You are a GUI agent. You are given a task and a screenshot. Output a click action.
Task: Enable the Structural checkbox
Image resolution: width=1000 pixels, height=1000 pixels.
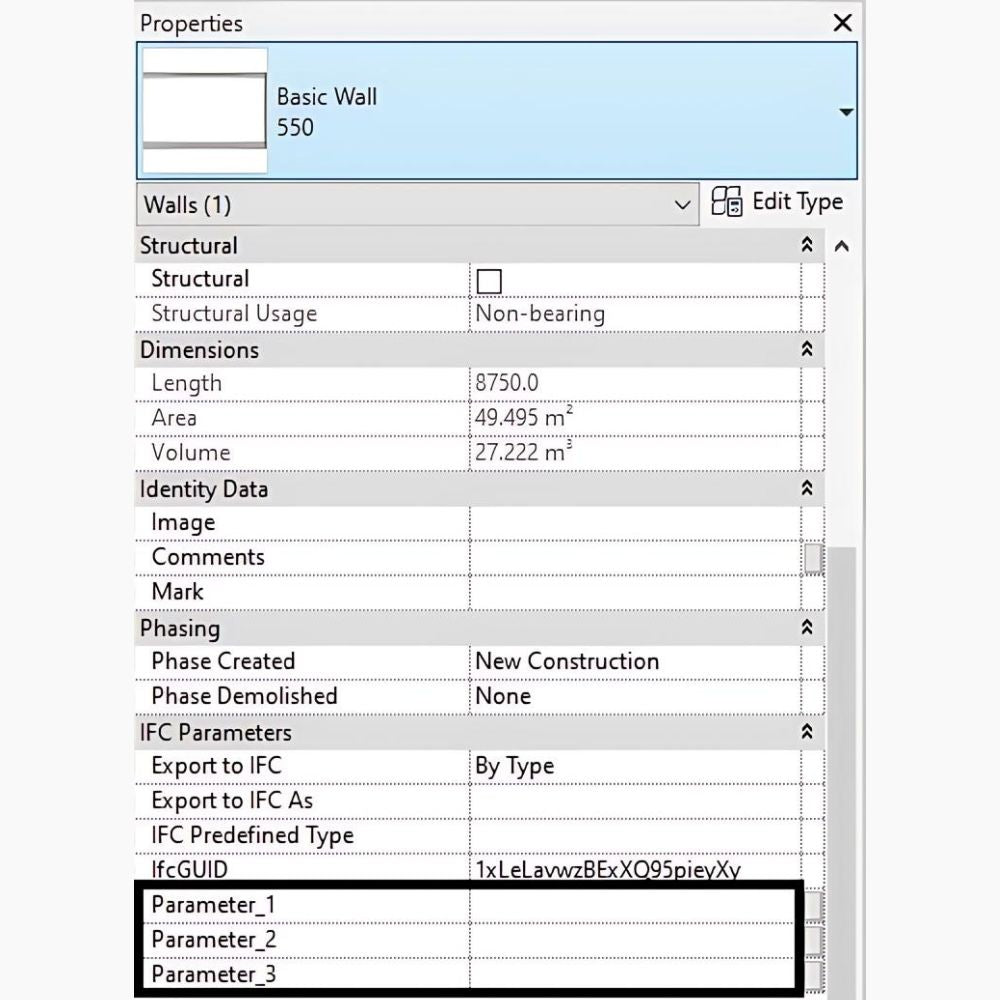tap(489, 280)
